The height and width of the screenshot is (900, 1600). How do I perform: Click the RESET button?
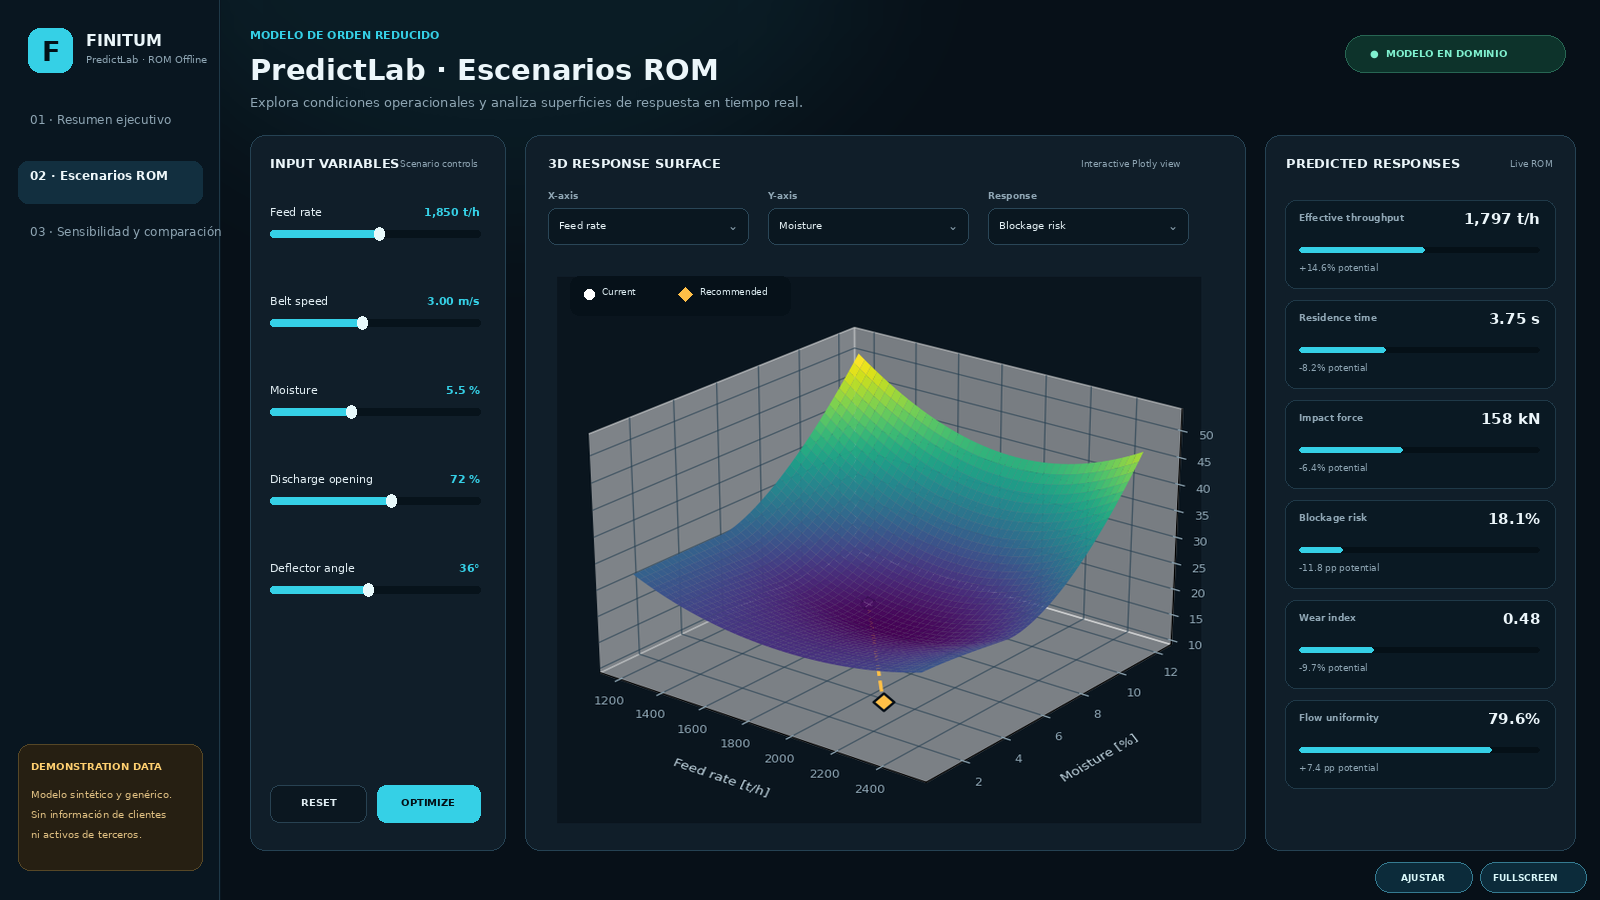coord(318,803)
